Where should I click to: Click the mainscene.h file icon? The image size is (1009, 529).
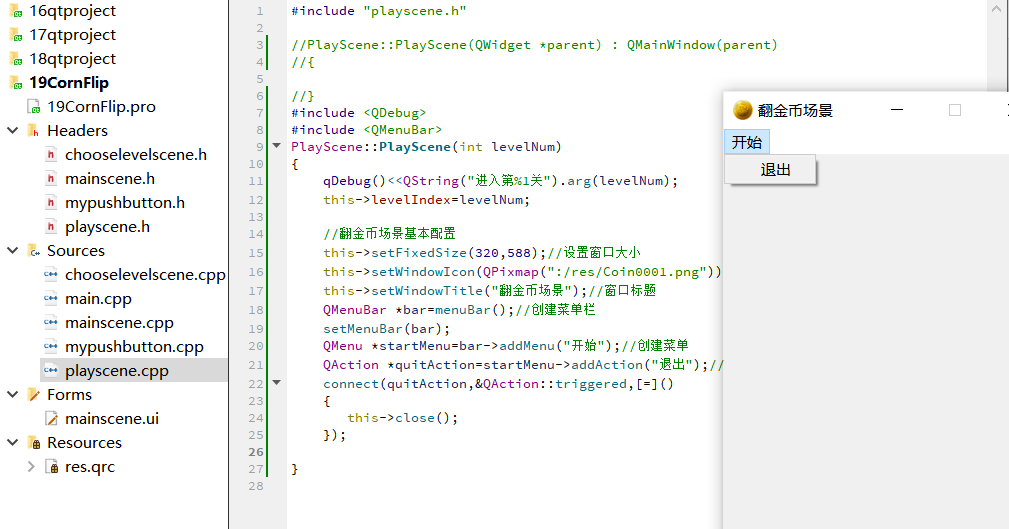pos(51,179)
